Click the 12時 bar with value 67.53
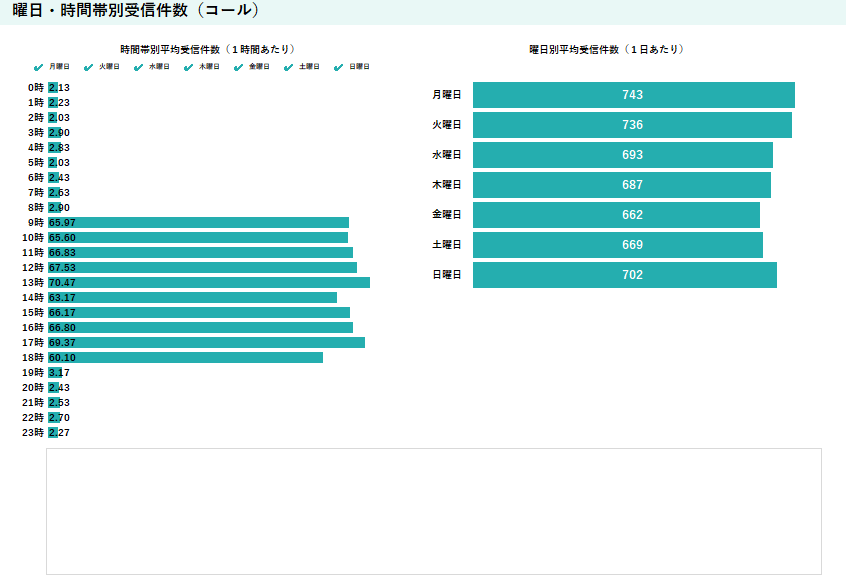Viewport: 848px width, 585px height. [x=202, y=268]
